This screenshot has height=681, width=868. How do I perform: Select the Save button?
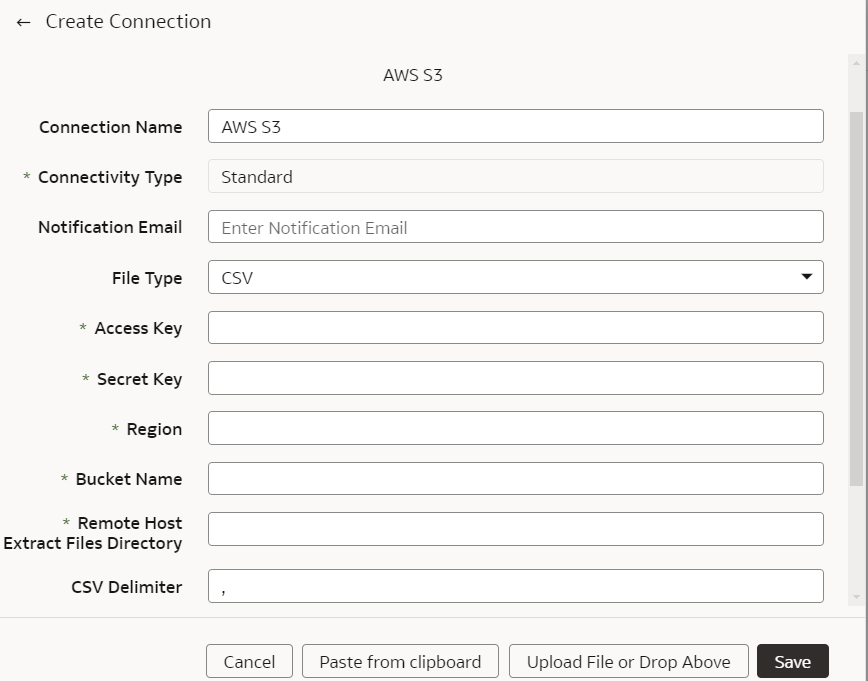coord(792,661)
